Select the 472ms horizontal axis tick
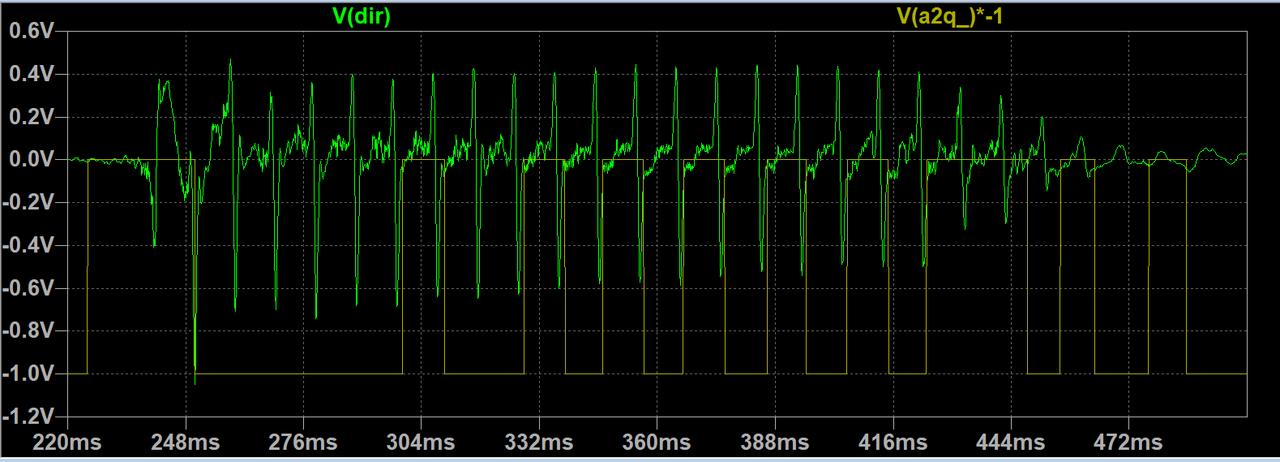This screenshot has height=462, width=1280. tap(1129, 441)
